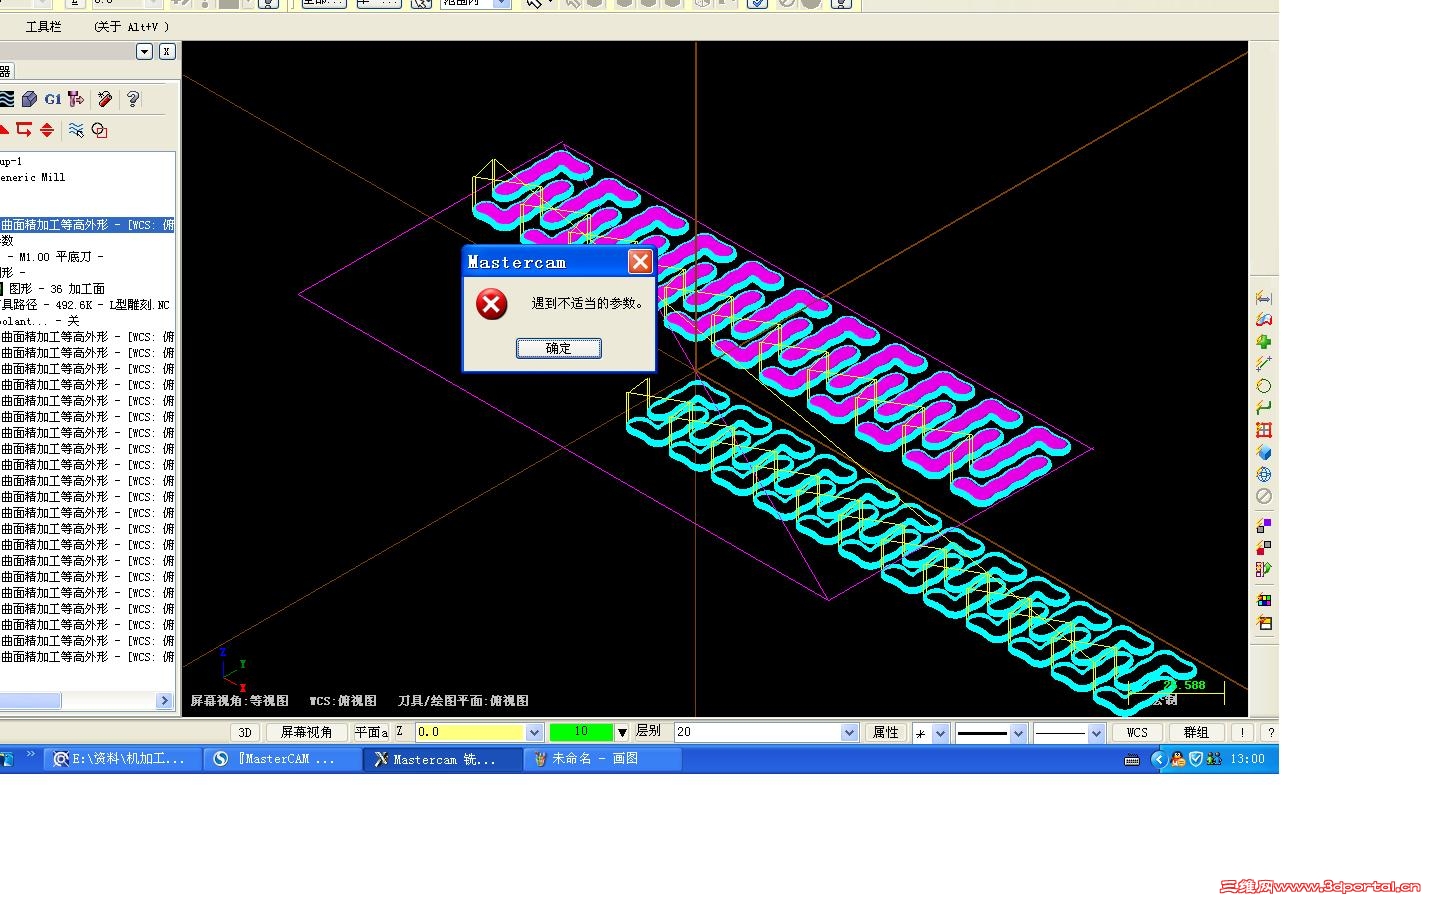Click the red up-down arrows icon
Screen dimensions: 1440x900
coord(47,130)
